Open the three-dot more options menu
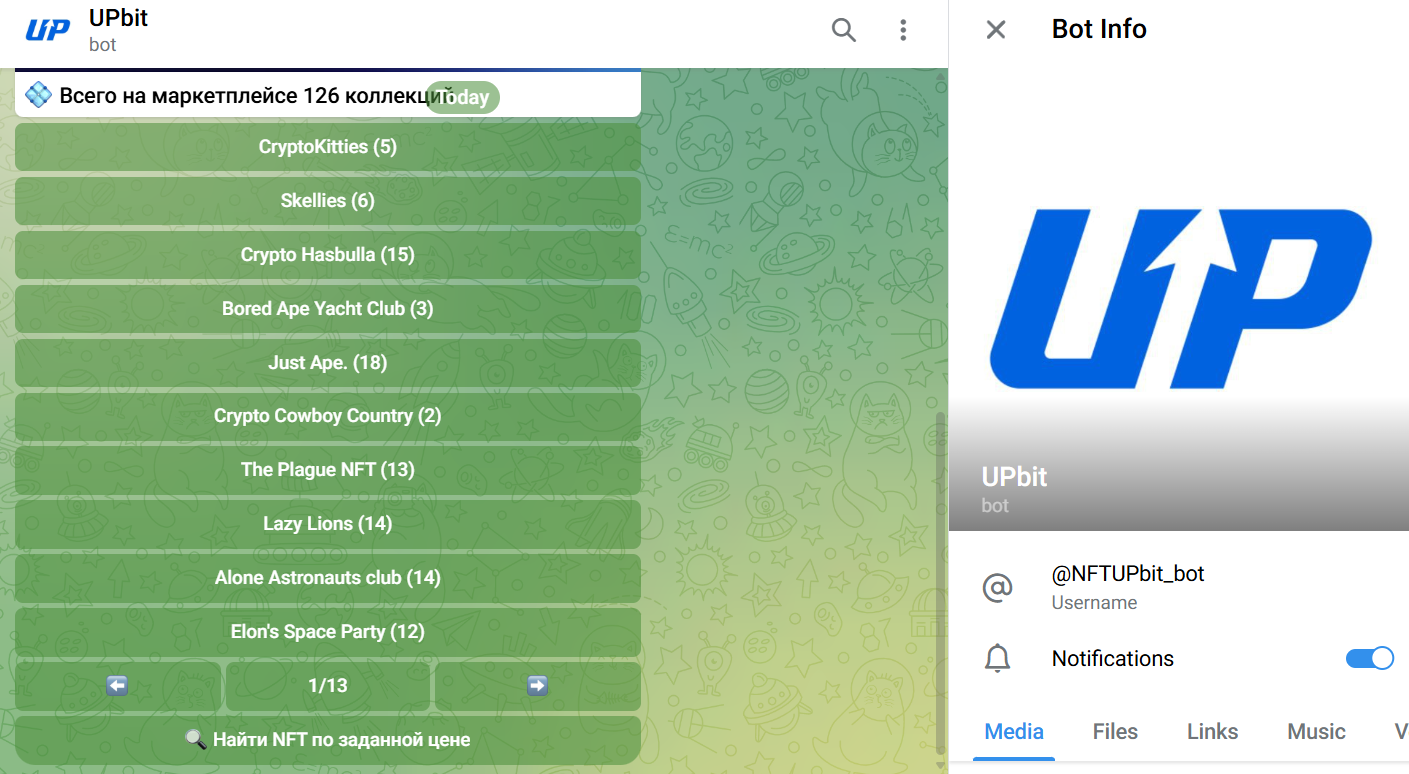This screenshot has height=774, width=1409. pyautogui.click(x=903, y=30)
